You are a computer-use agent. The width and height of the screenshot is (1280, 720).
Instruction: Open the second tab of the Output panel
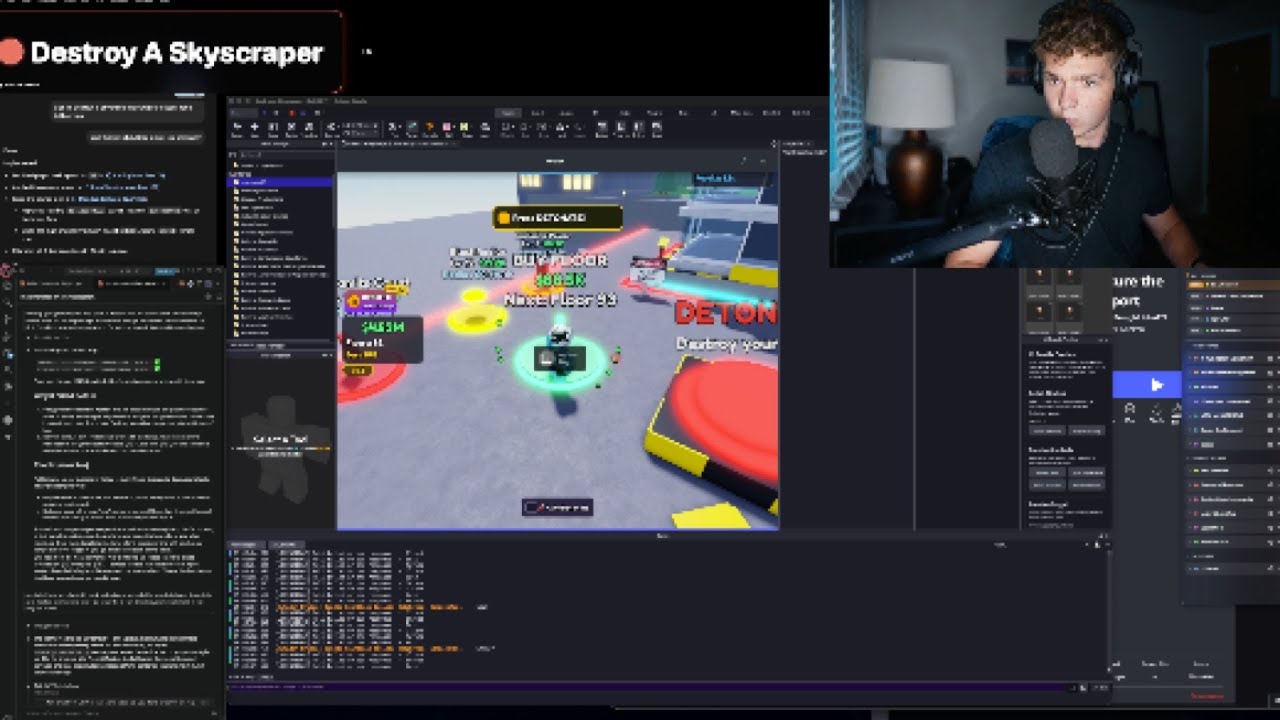click(x=286, y=544)
